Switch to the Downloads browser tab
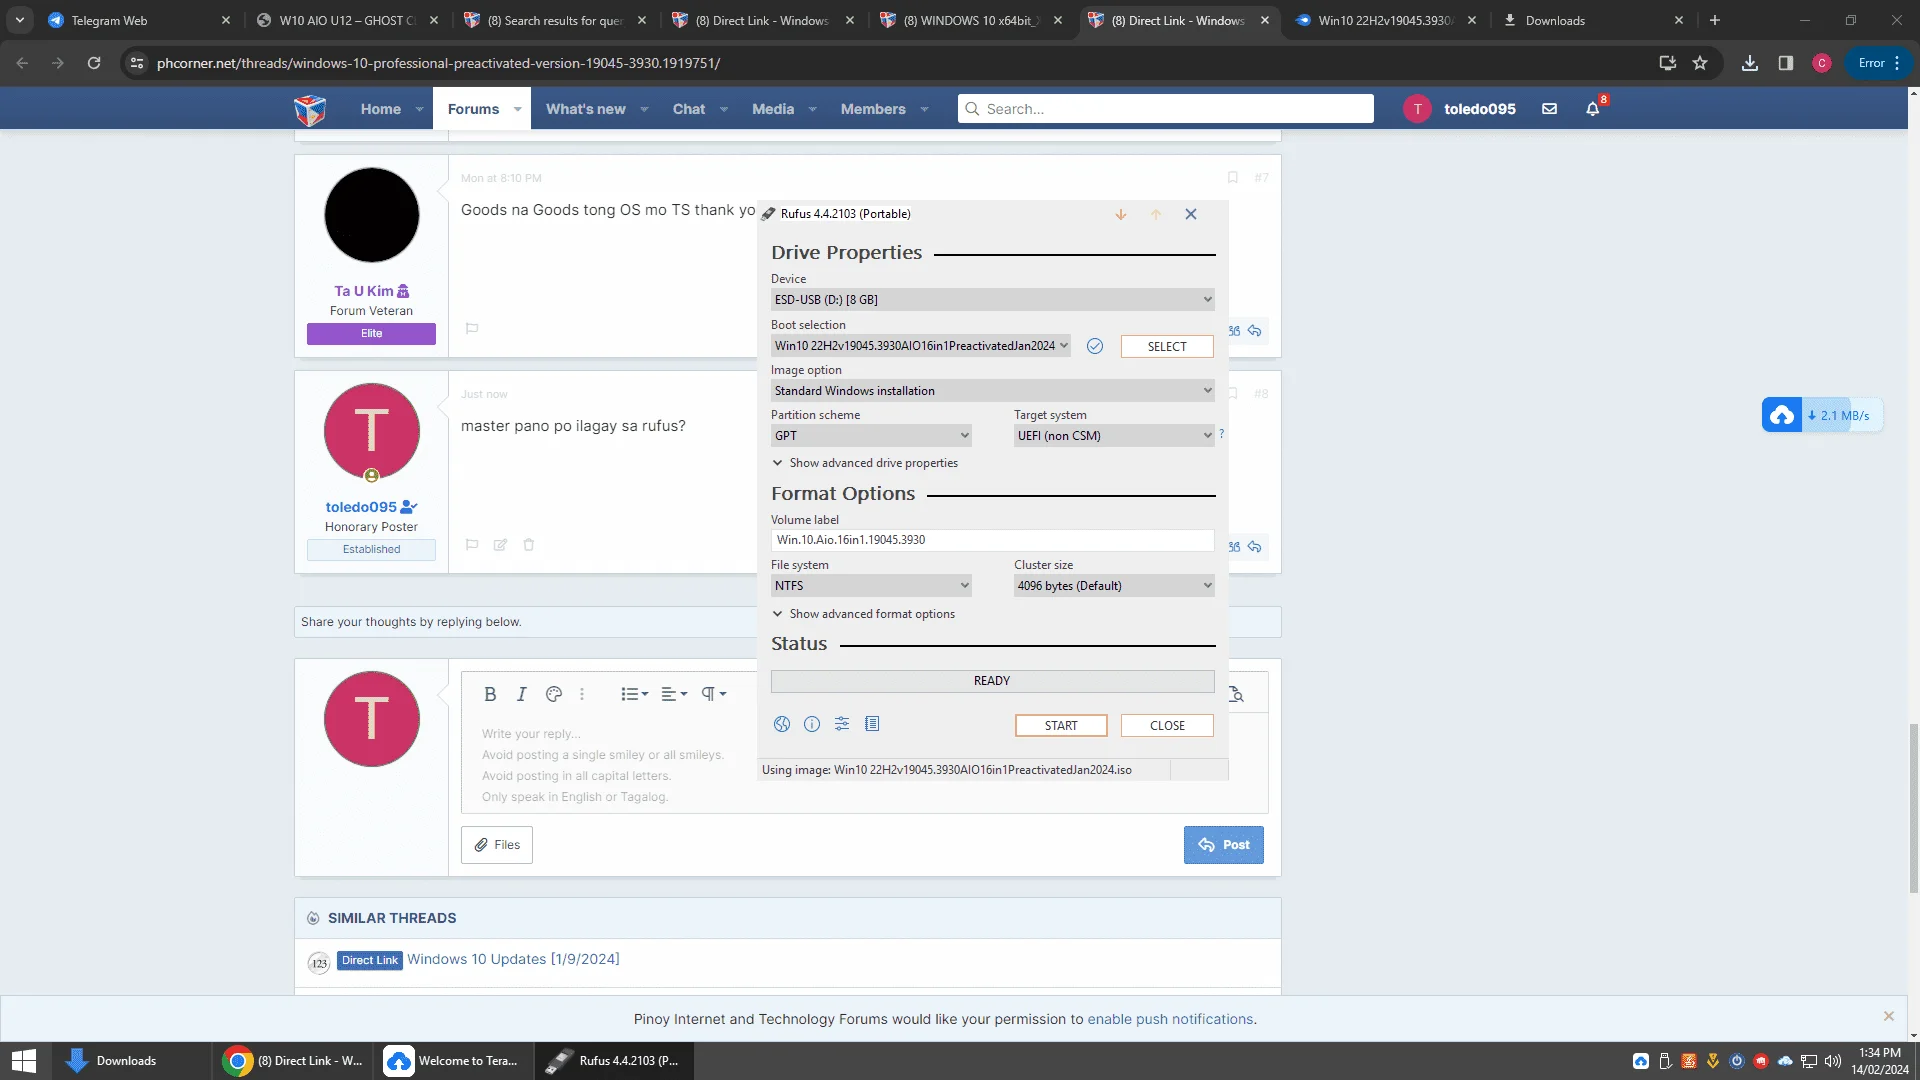The image size is (1920, 1080). click(1593, 20)
